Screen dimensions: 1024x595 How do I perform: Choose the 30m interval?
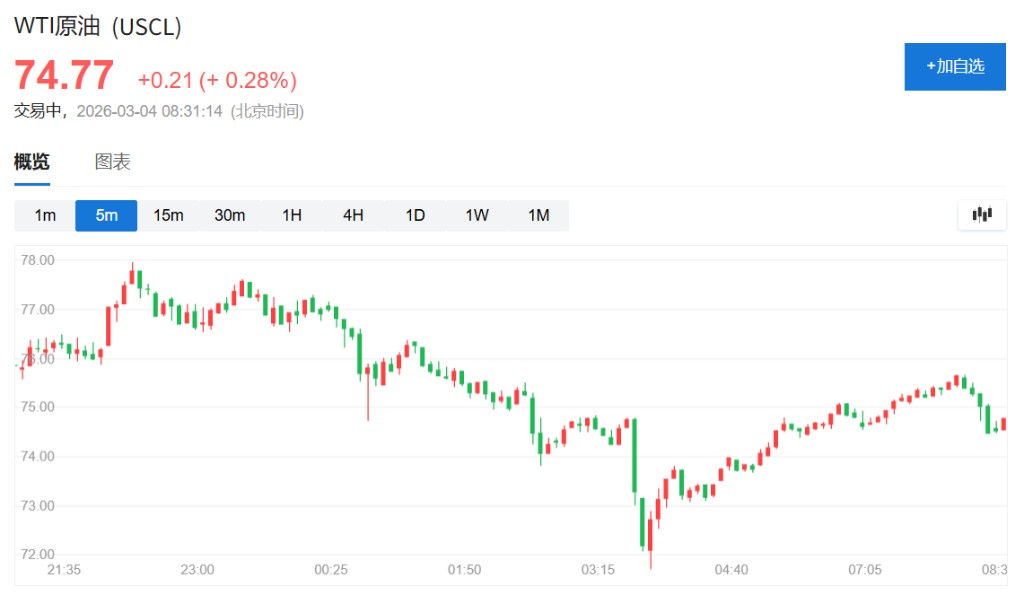(x=230, y=215)
